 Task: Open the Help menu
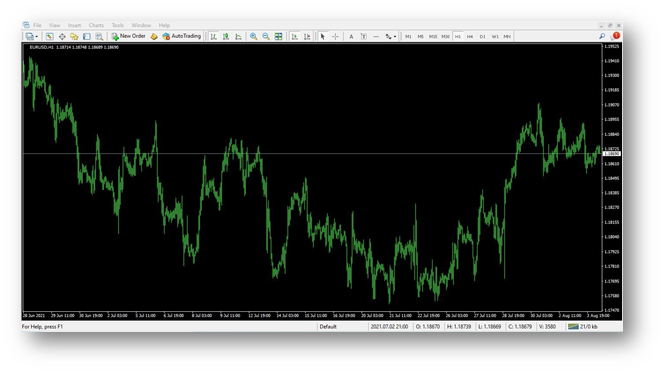click(x=164, y=25)
